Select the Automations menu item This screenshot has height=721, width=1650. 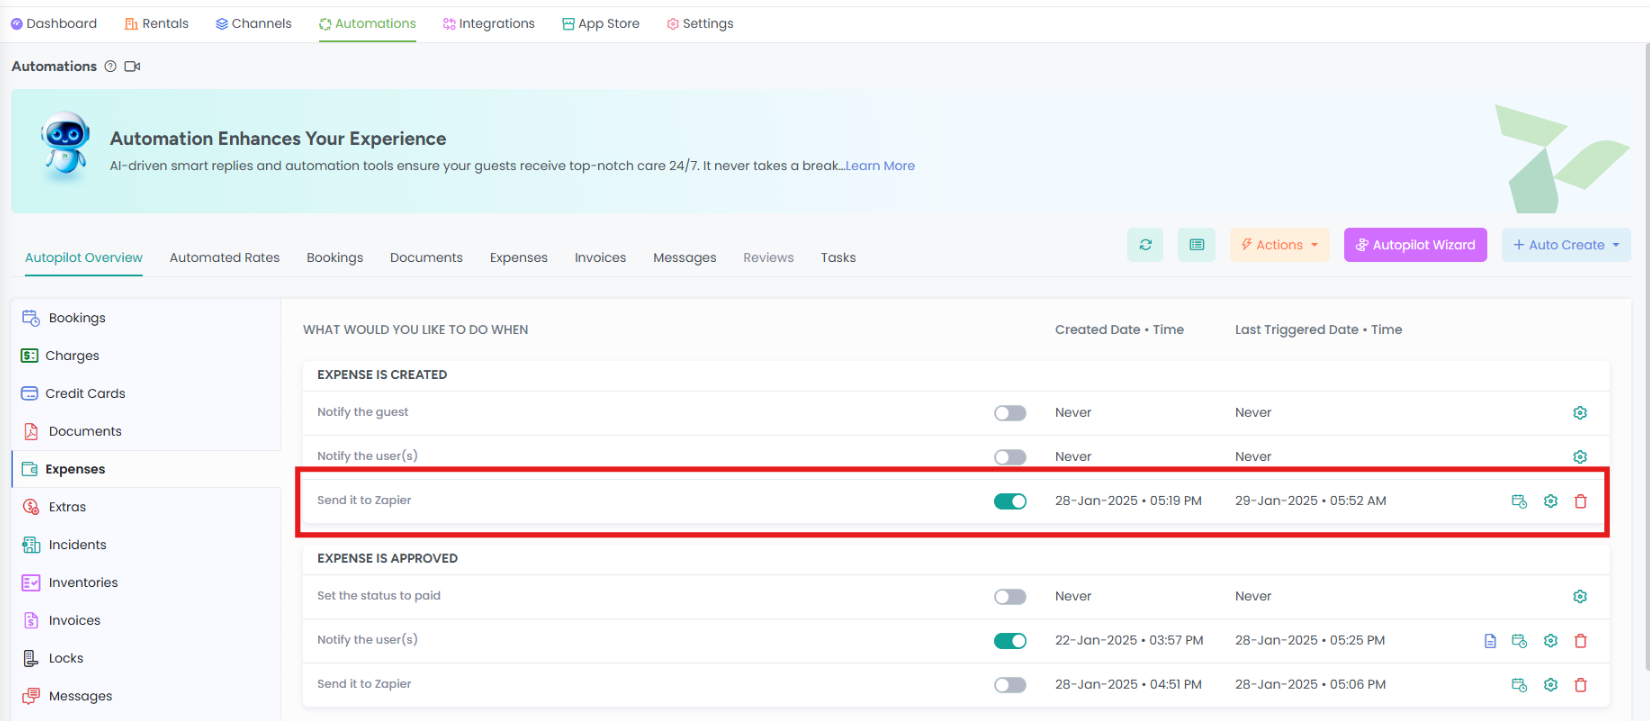point(367,23)
